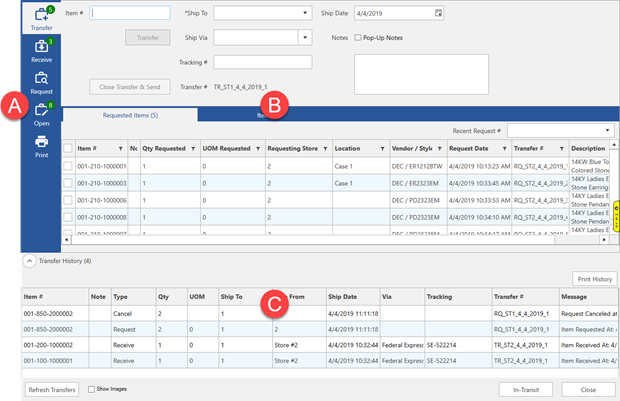Expand the Ship To dropdown
This screenshot has height=401, width=620.
[304, 13]
